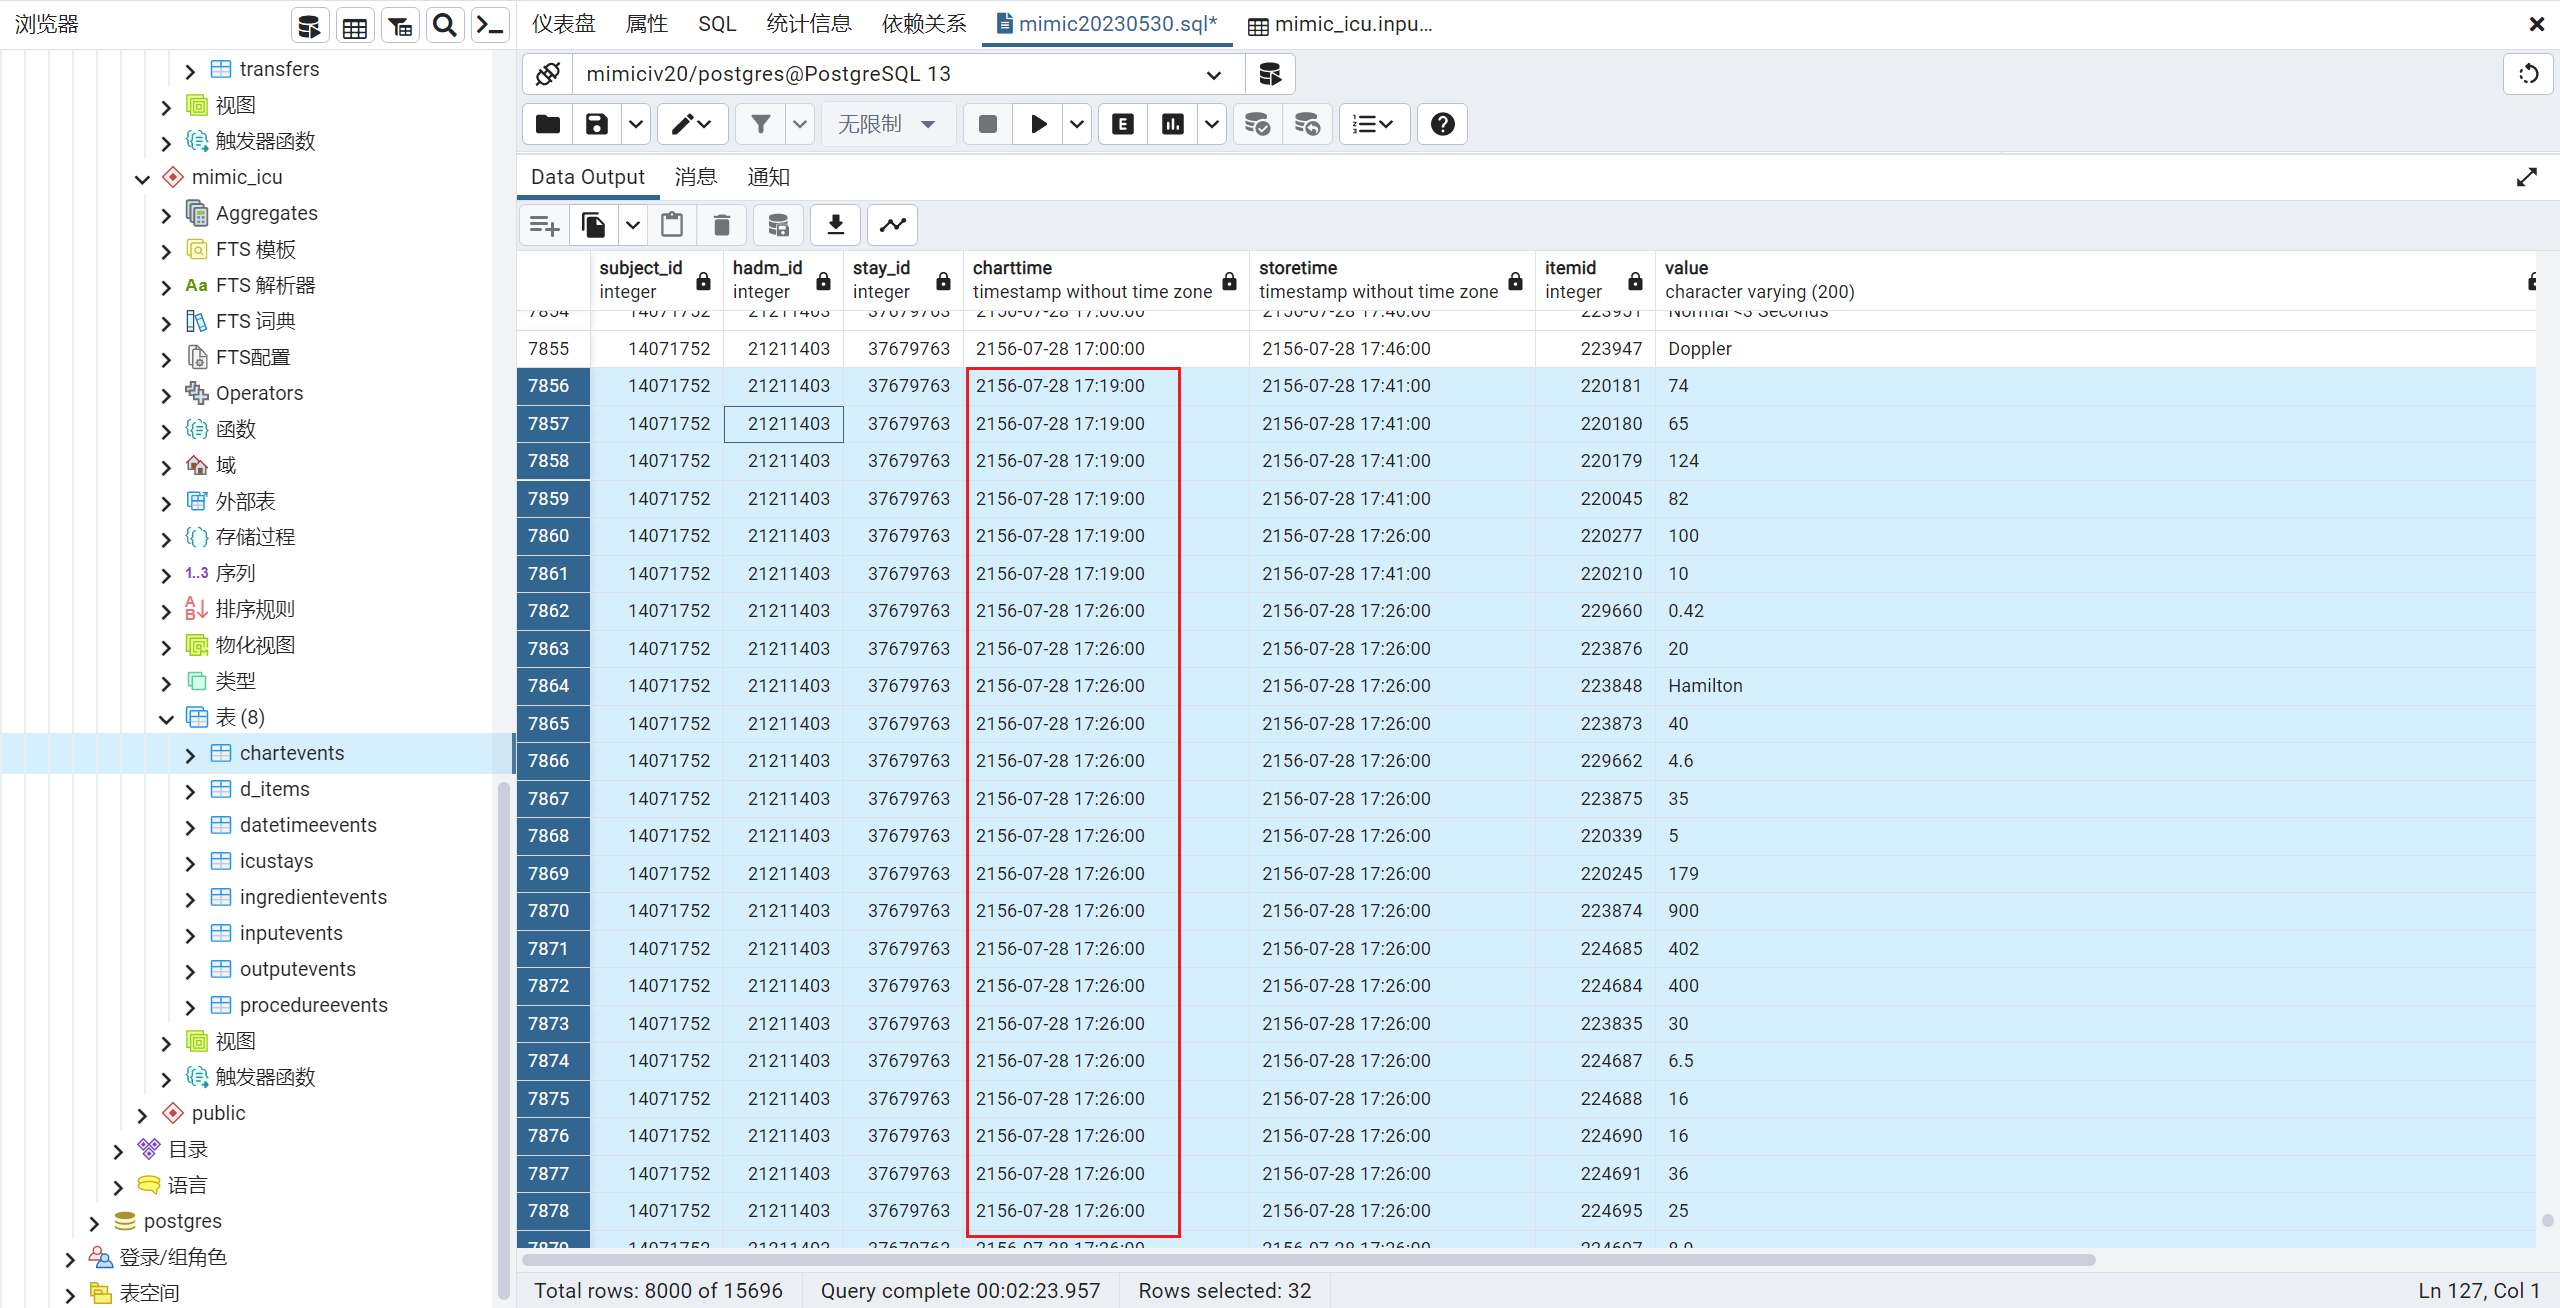
Task: Click the delete row trash icon
Action: 721,225
